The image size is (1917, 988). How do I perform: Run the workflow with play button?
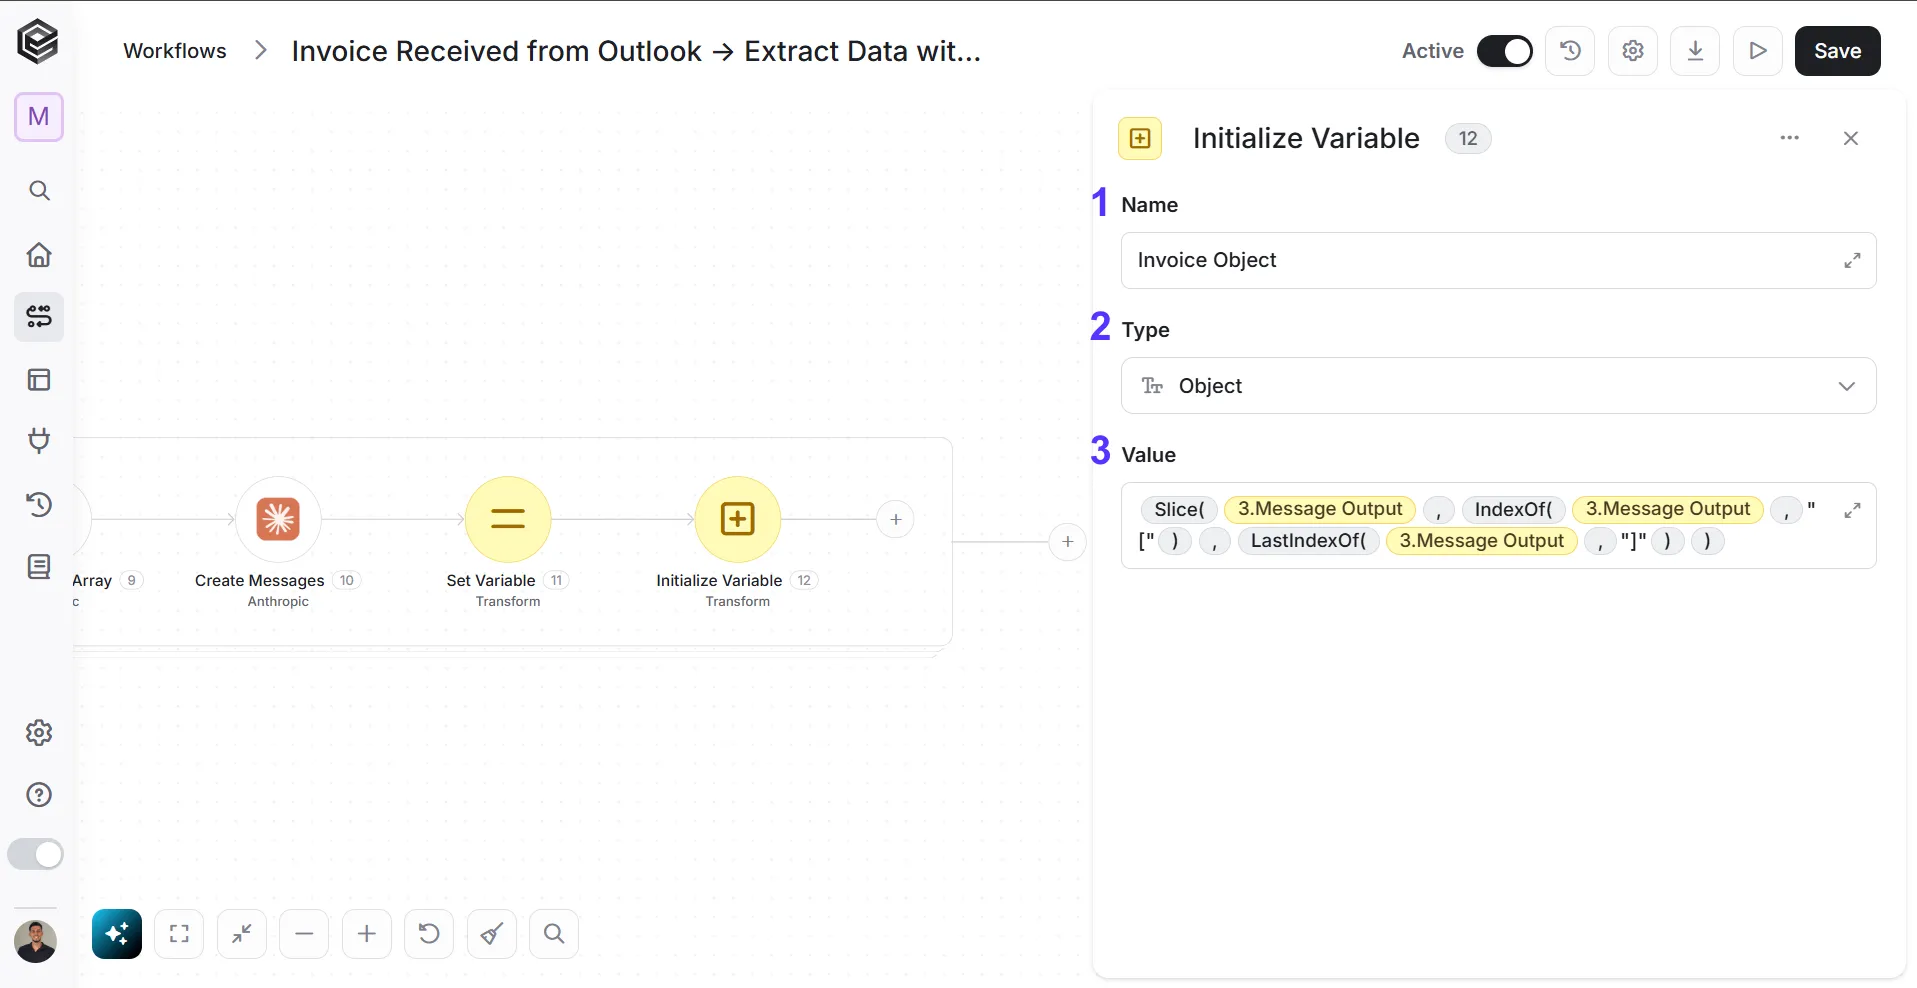coord(1758,51)
